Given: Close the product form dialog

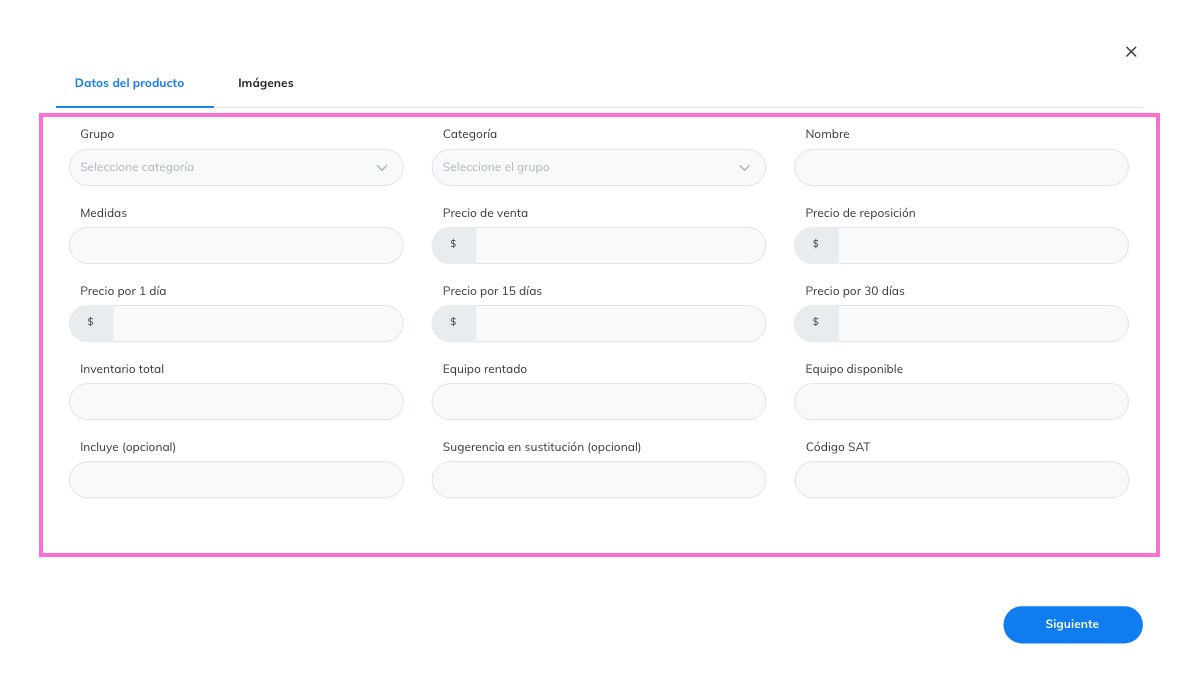Looking at the screenshot, I should pyautogui.click(x=1131, y=52).
